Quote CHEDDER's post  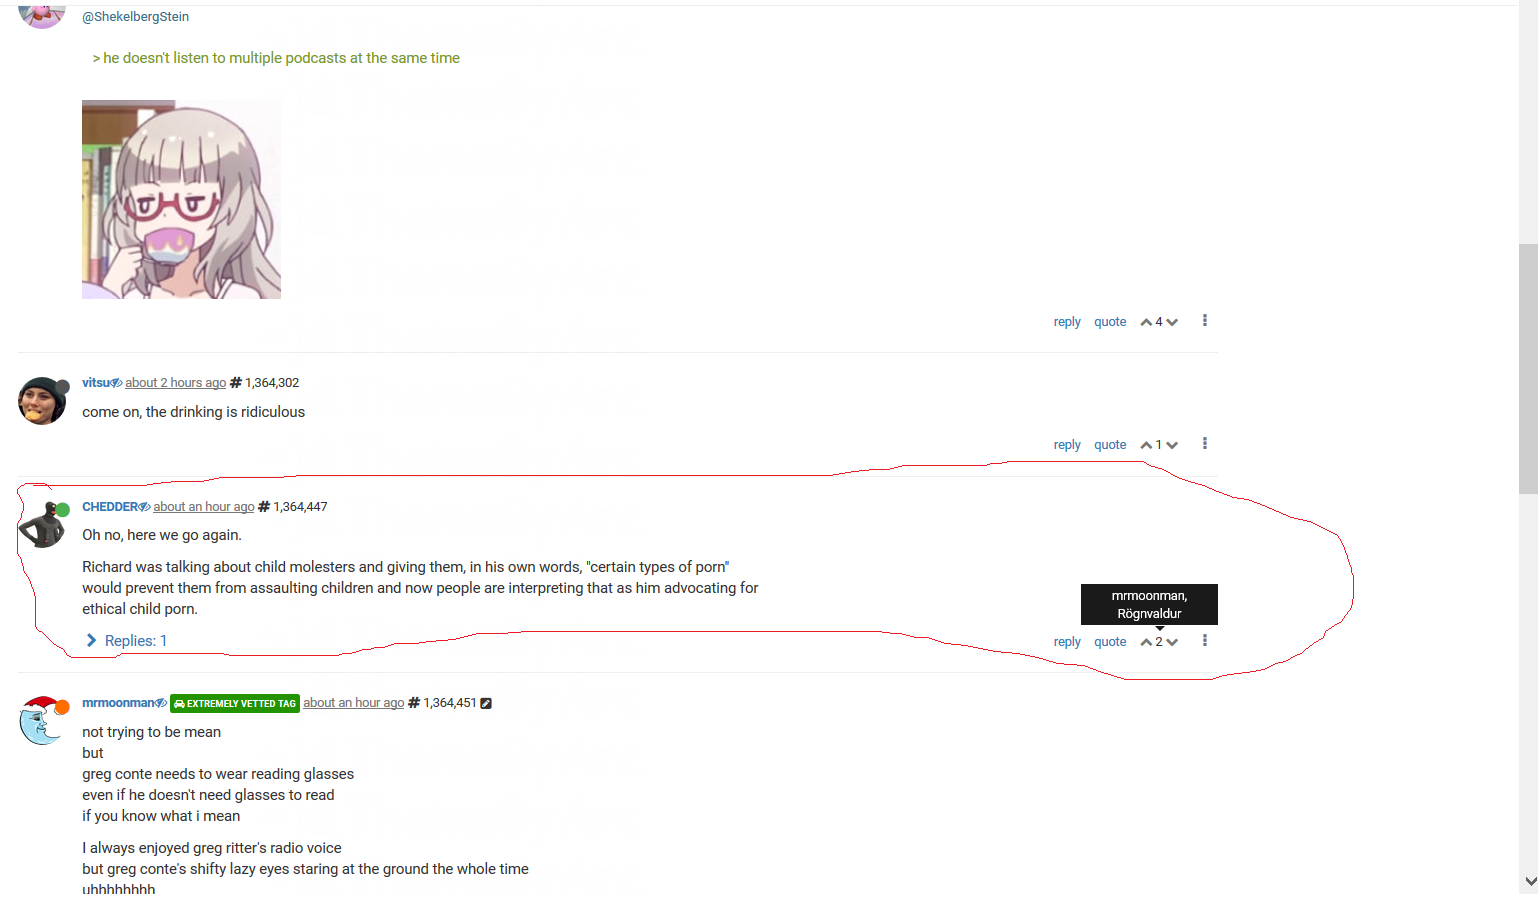pos(1110,642)
